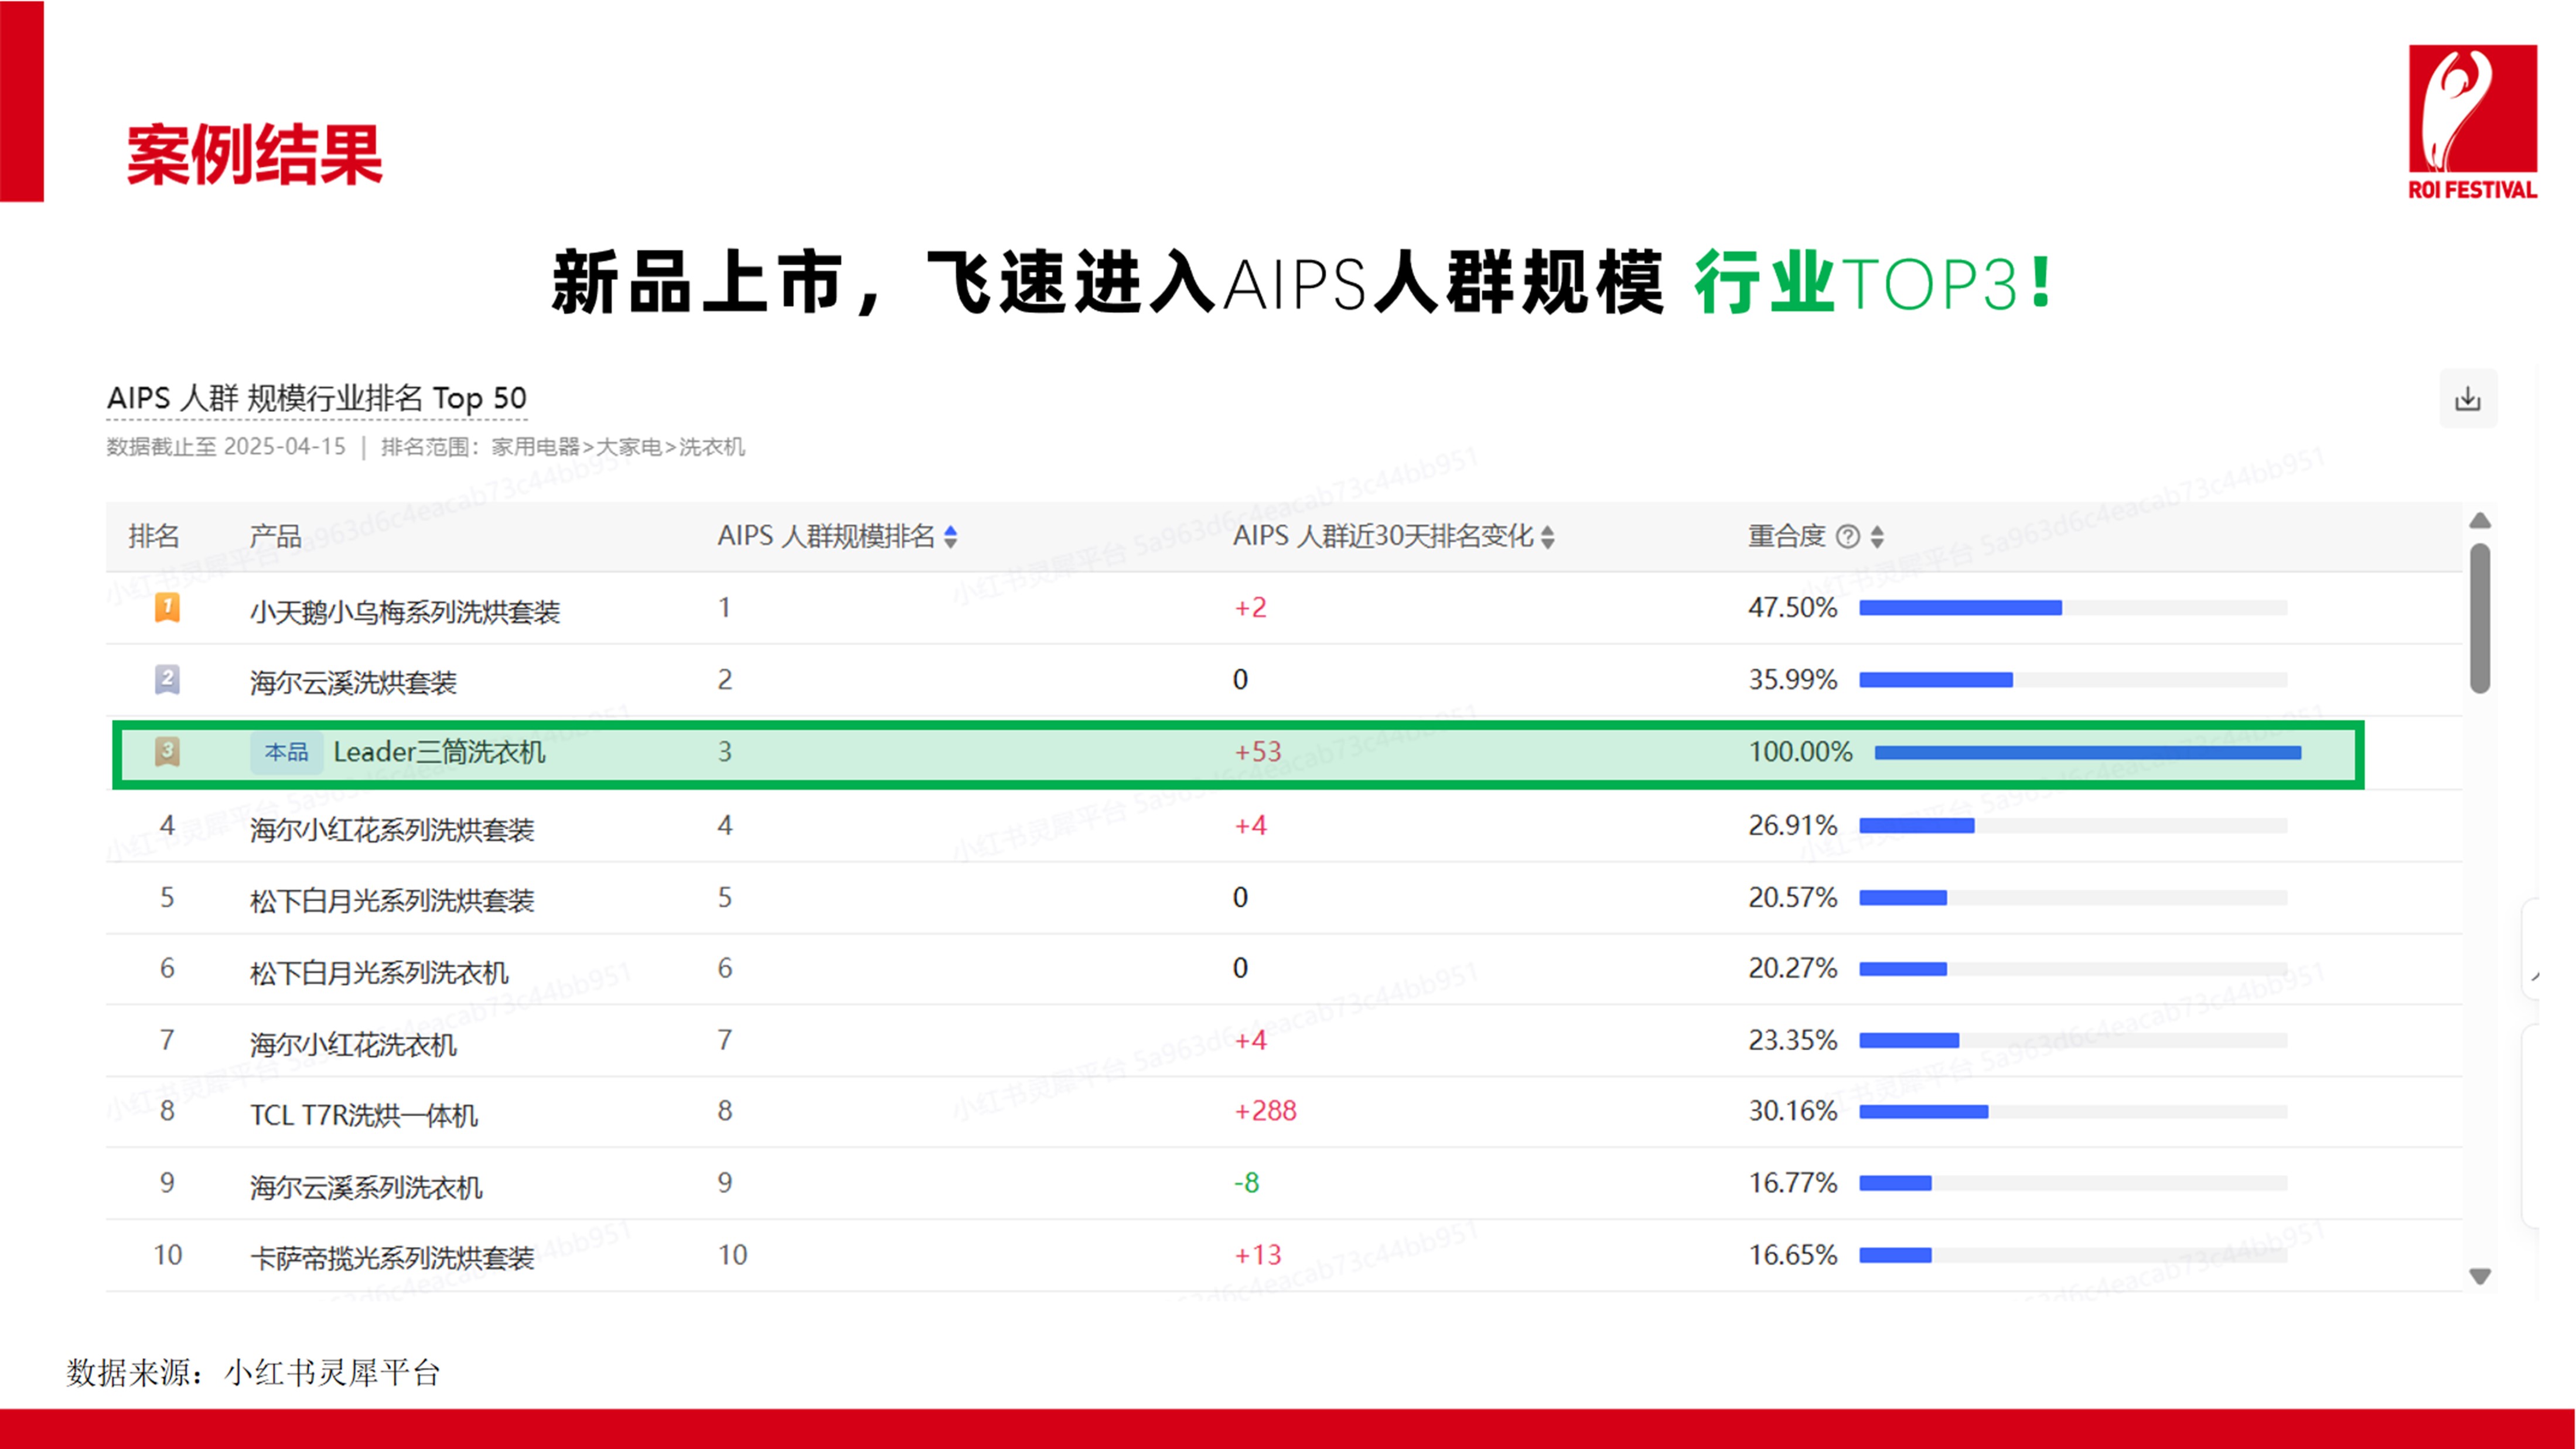The image size is (2576, 1449).
Task: Click the gold rank 1 medal icon
Action: click(x=167, y=608)
